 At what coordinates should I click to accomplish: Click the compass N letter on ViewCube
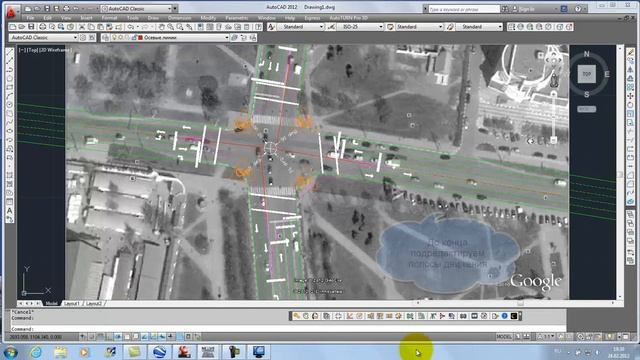[x=587, y=54]
